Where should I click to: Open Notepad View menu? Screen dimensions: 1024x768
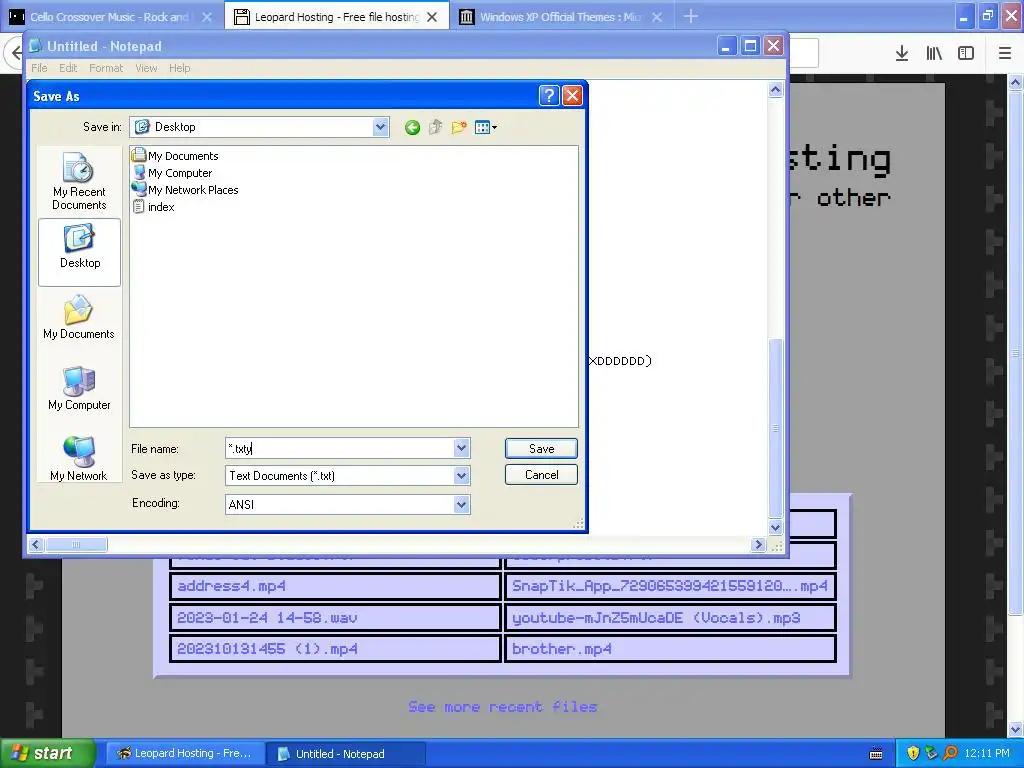coord(146,68)
